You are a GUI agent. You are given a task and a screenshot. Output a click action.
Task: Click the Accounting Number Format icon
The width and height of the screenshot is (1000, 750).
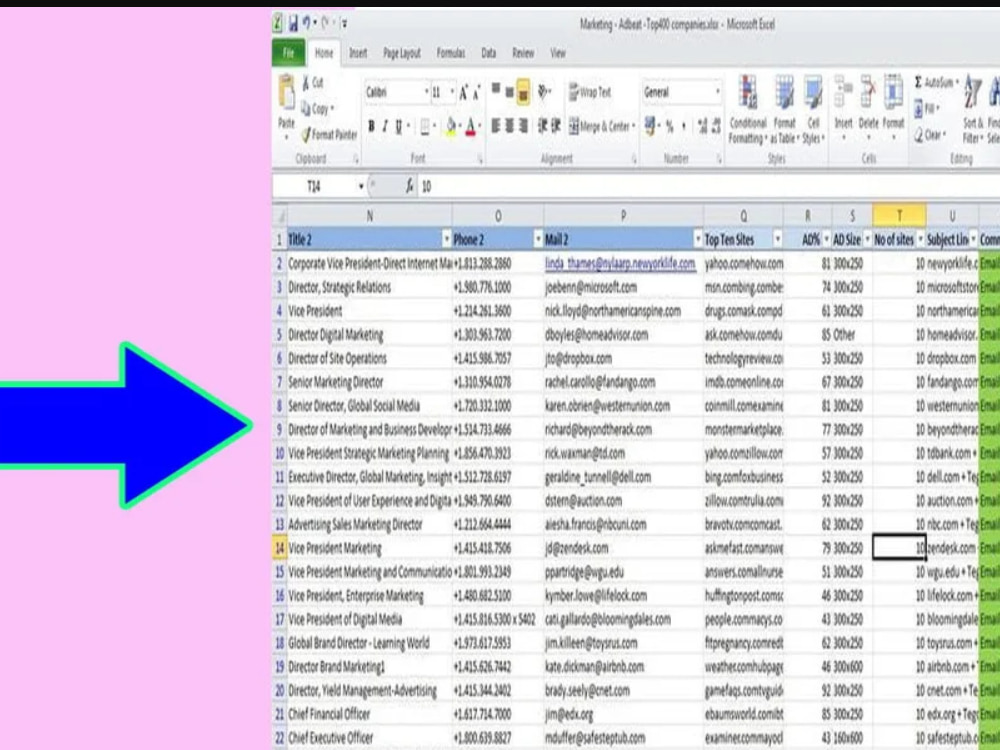649,126
